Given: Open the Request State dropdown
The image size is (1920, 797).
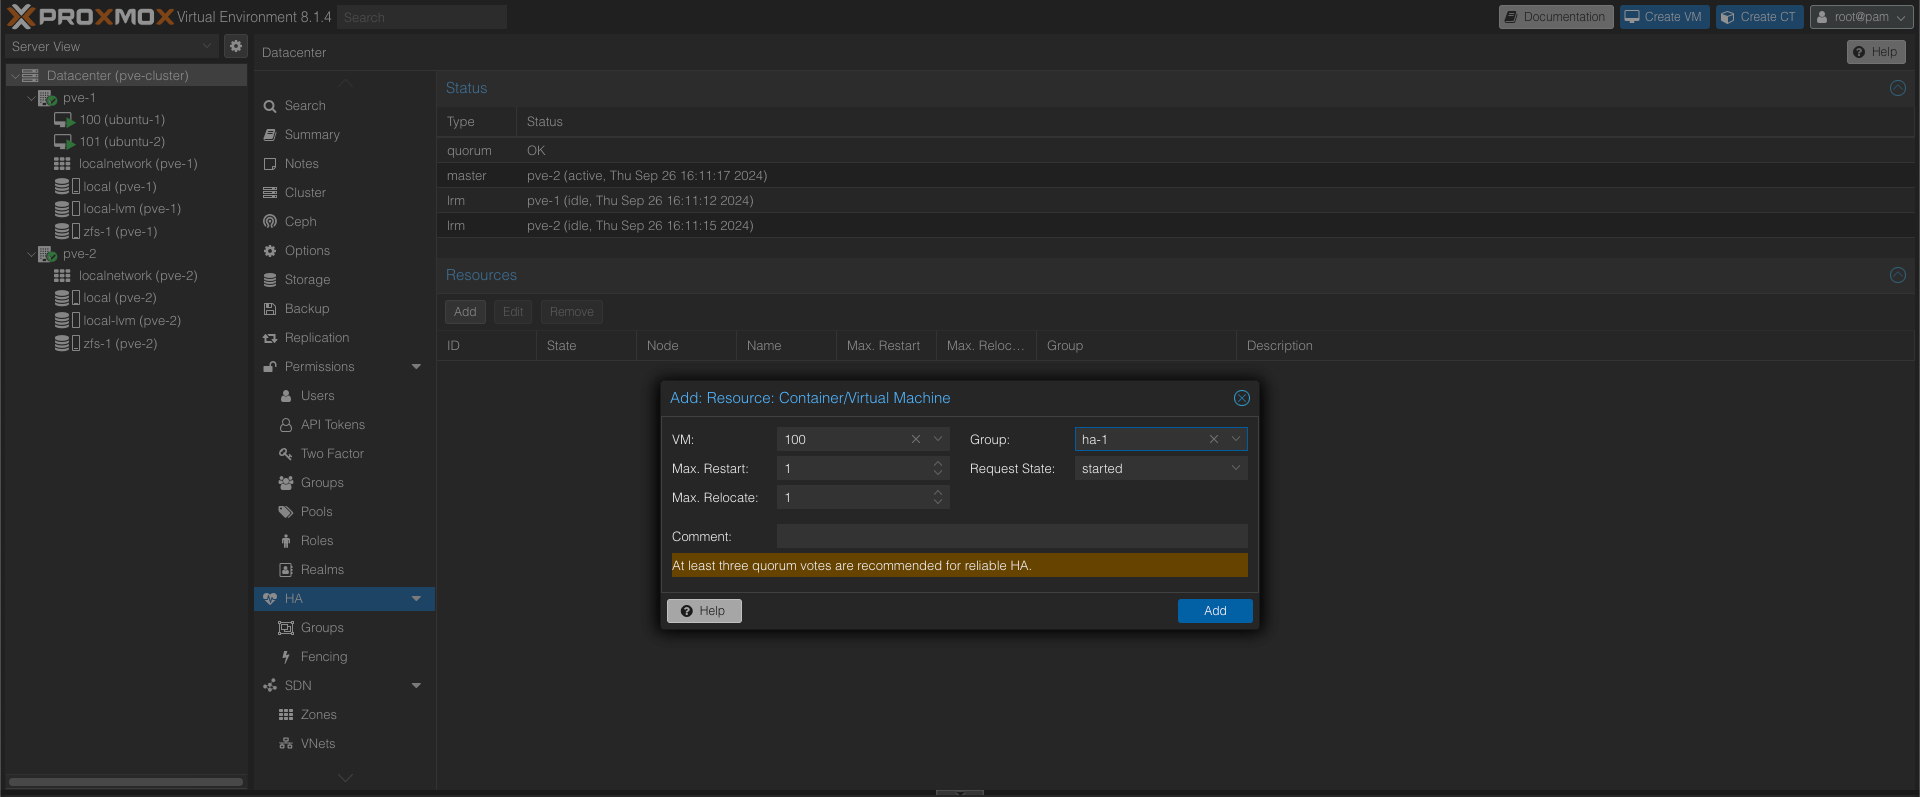Looking at the screenshot, I should [x=1236, y=468].
